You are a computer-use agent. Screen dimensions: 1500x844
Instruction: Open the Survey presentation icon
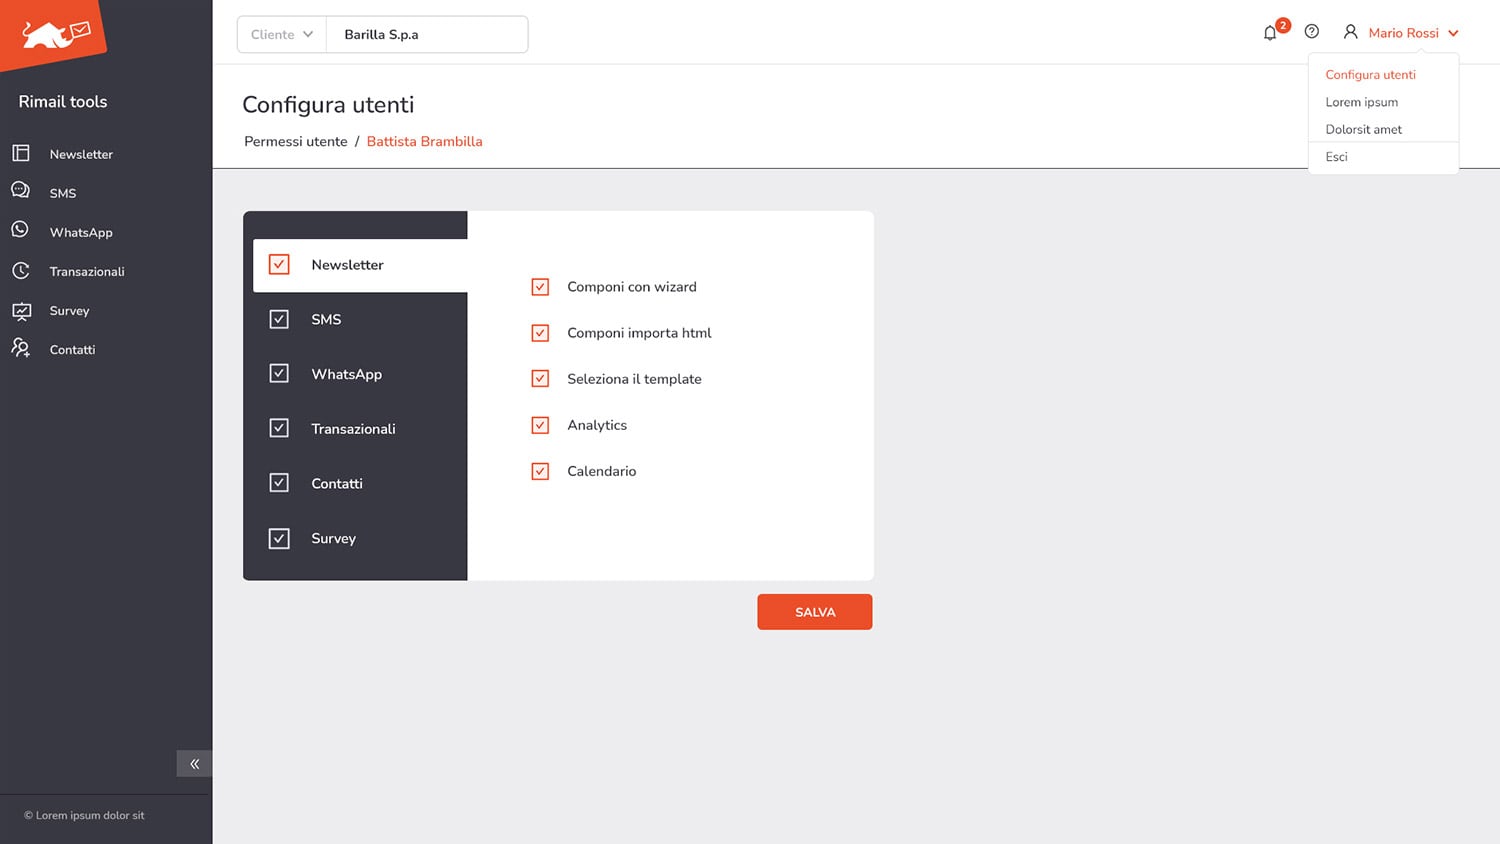point(21,310)
